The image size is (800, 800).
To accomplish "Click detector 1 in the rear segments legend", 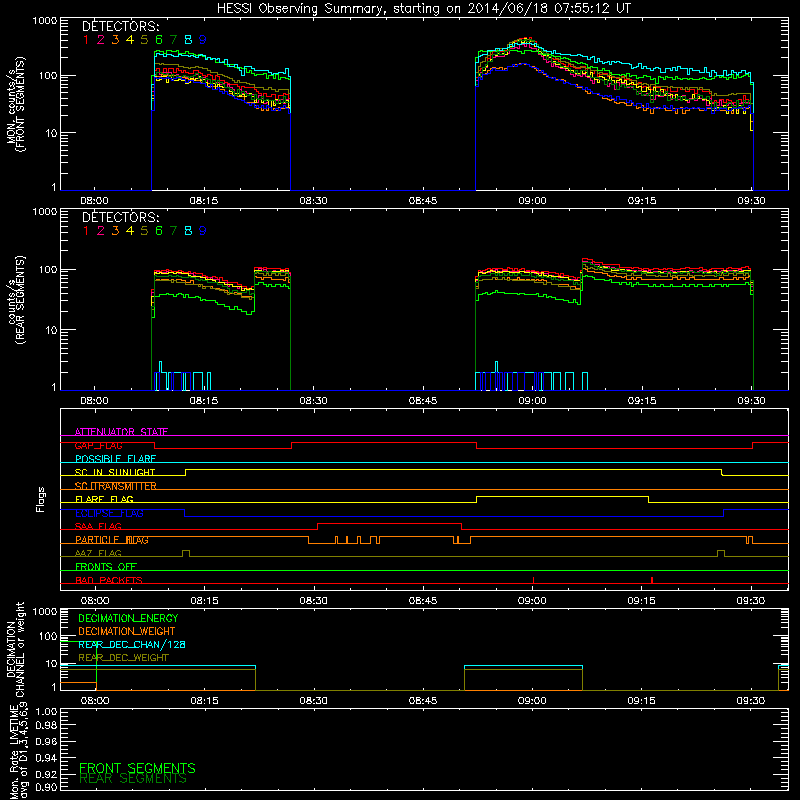I will [86, 231].
